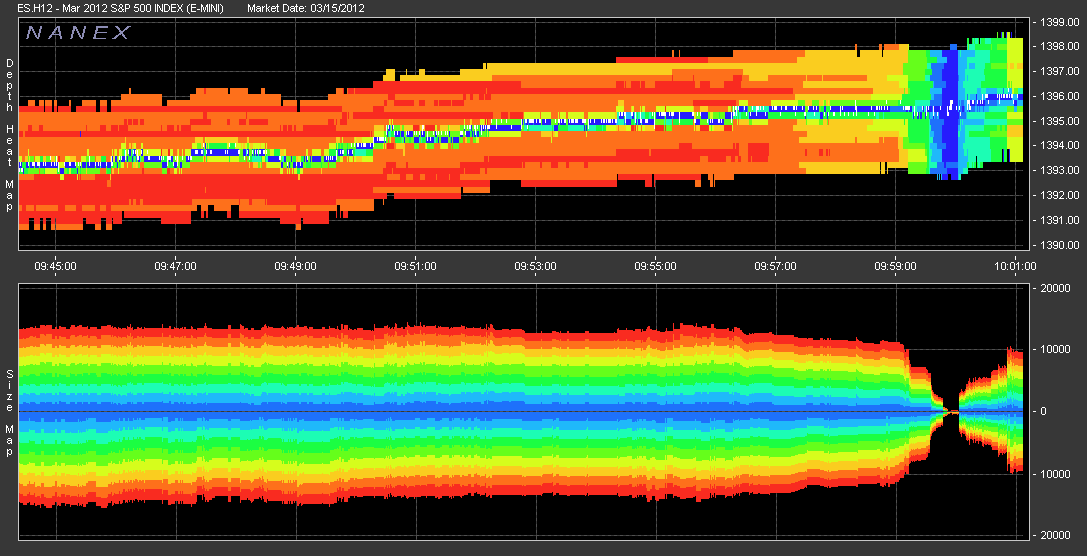Click the 1399.00 price axis label
The image size is (1087, 556).
(1060, 21)
